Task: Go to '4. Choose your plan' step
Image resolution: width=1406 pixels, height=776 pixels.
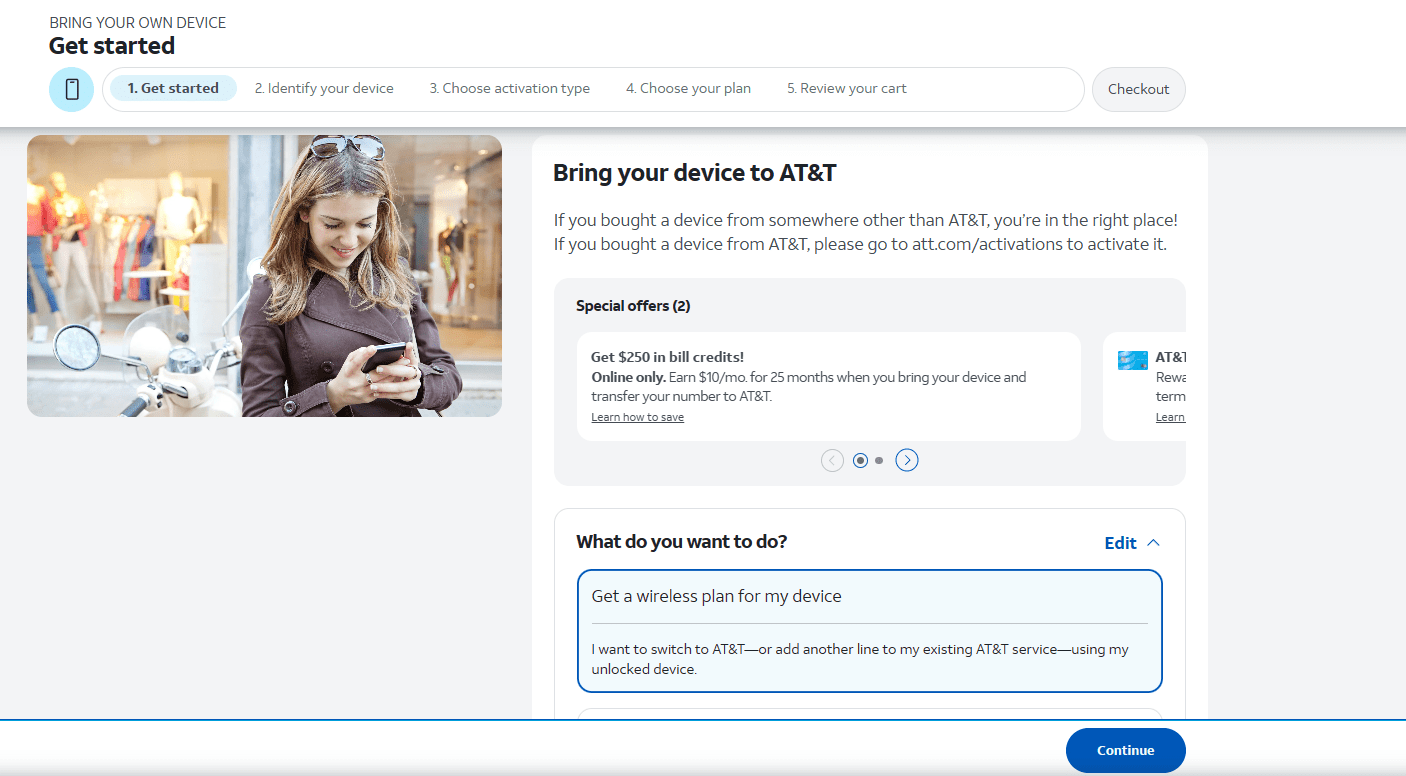Action: [x=688, y=88]
